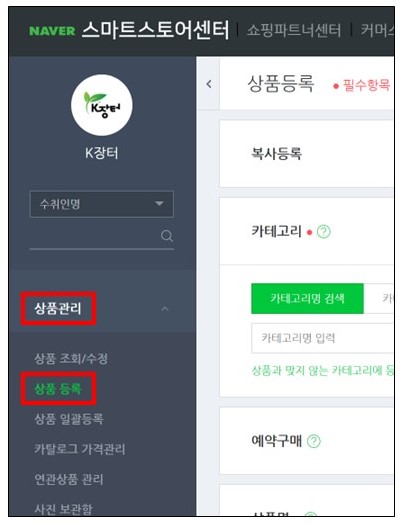Open 사진 보관함 in the sidebar
The height and width of the screenshot is (524, 403).
point(63,509)
